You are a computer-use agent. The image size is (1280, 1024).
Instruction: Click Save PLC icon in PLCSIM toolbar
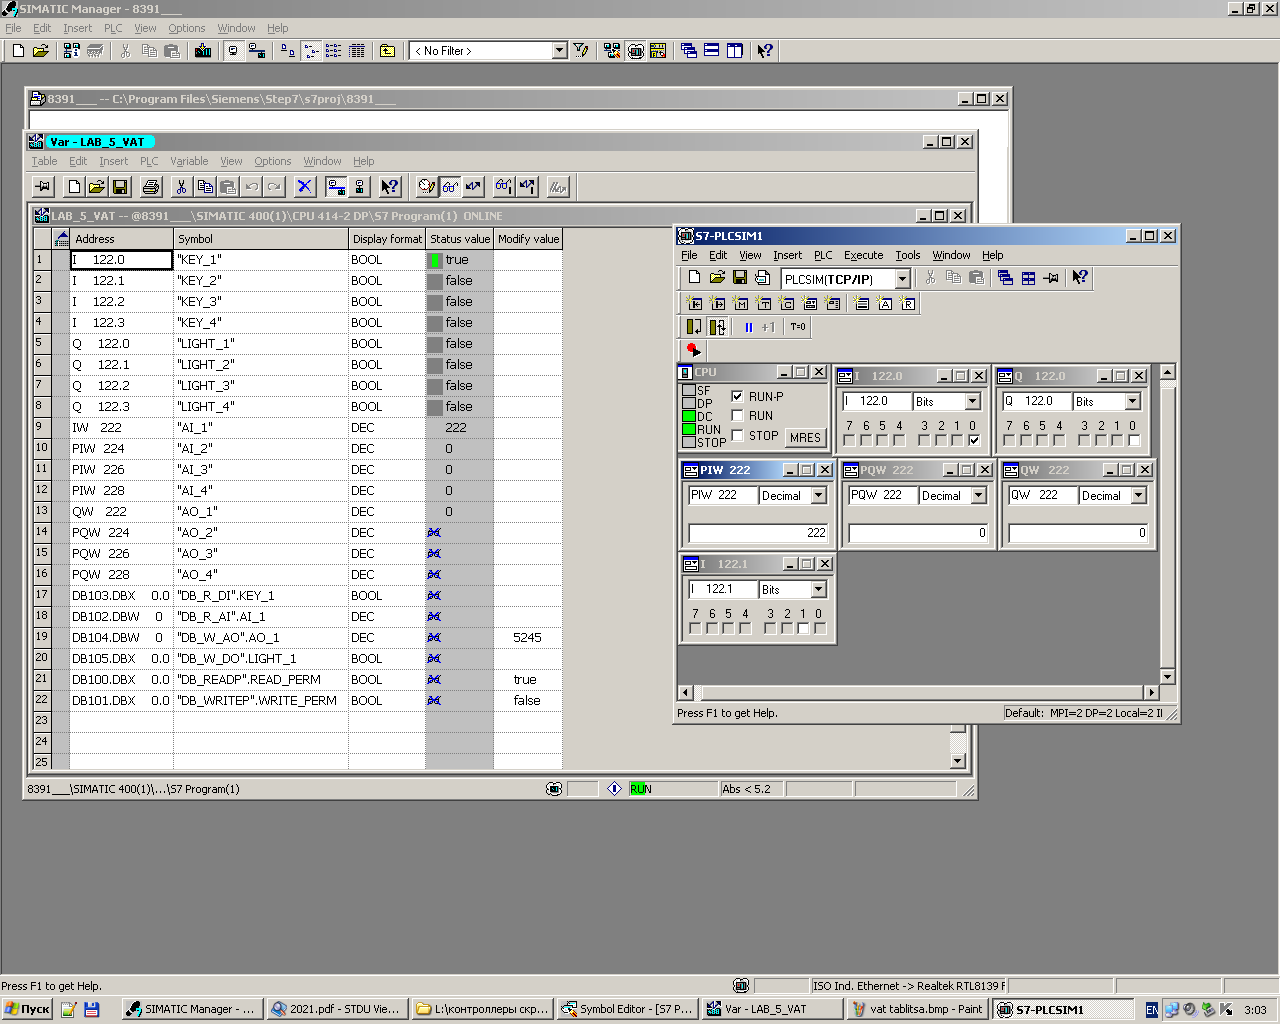pos(740,278)
